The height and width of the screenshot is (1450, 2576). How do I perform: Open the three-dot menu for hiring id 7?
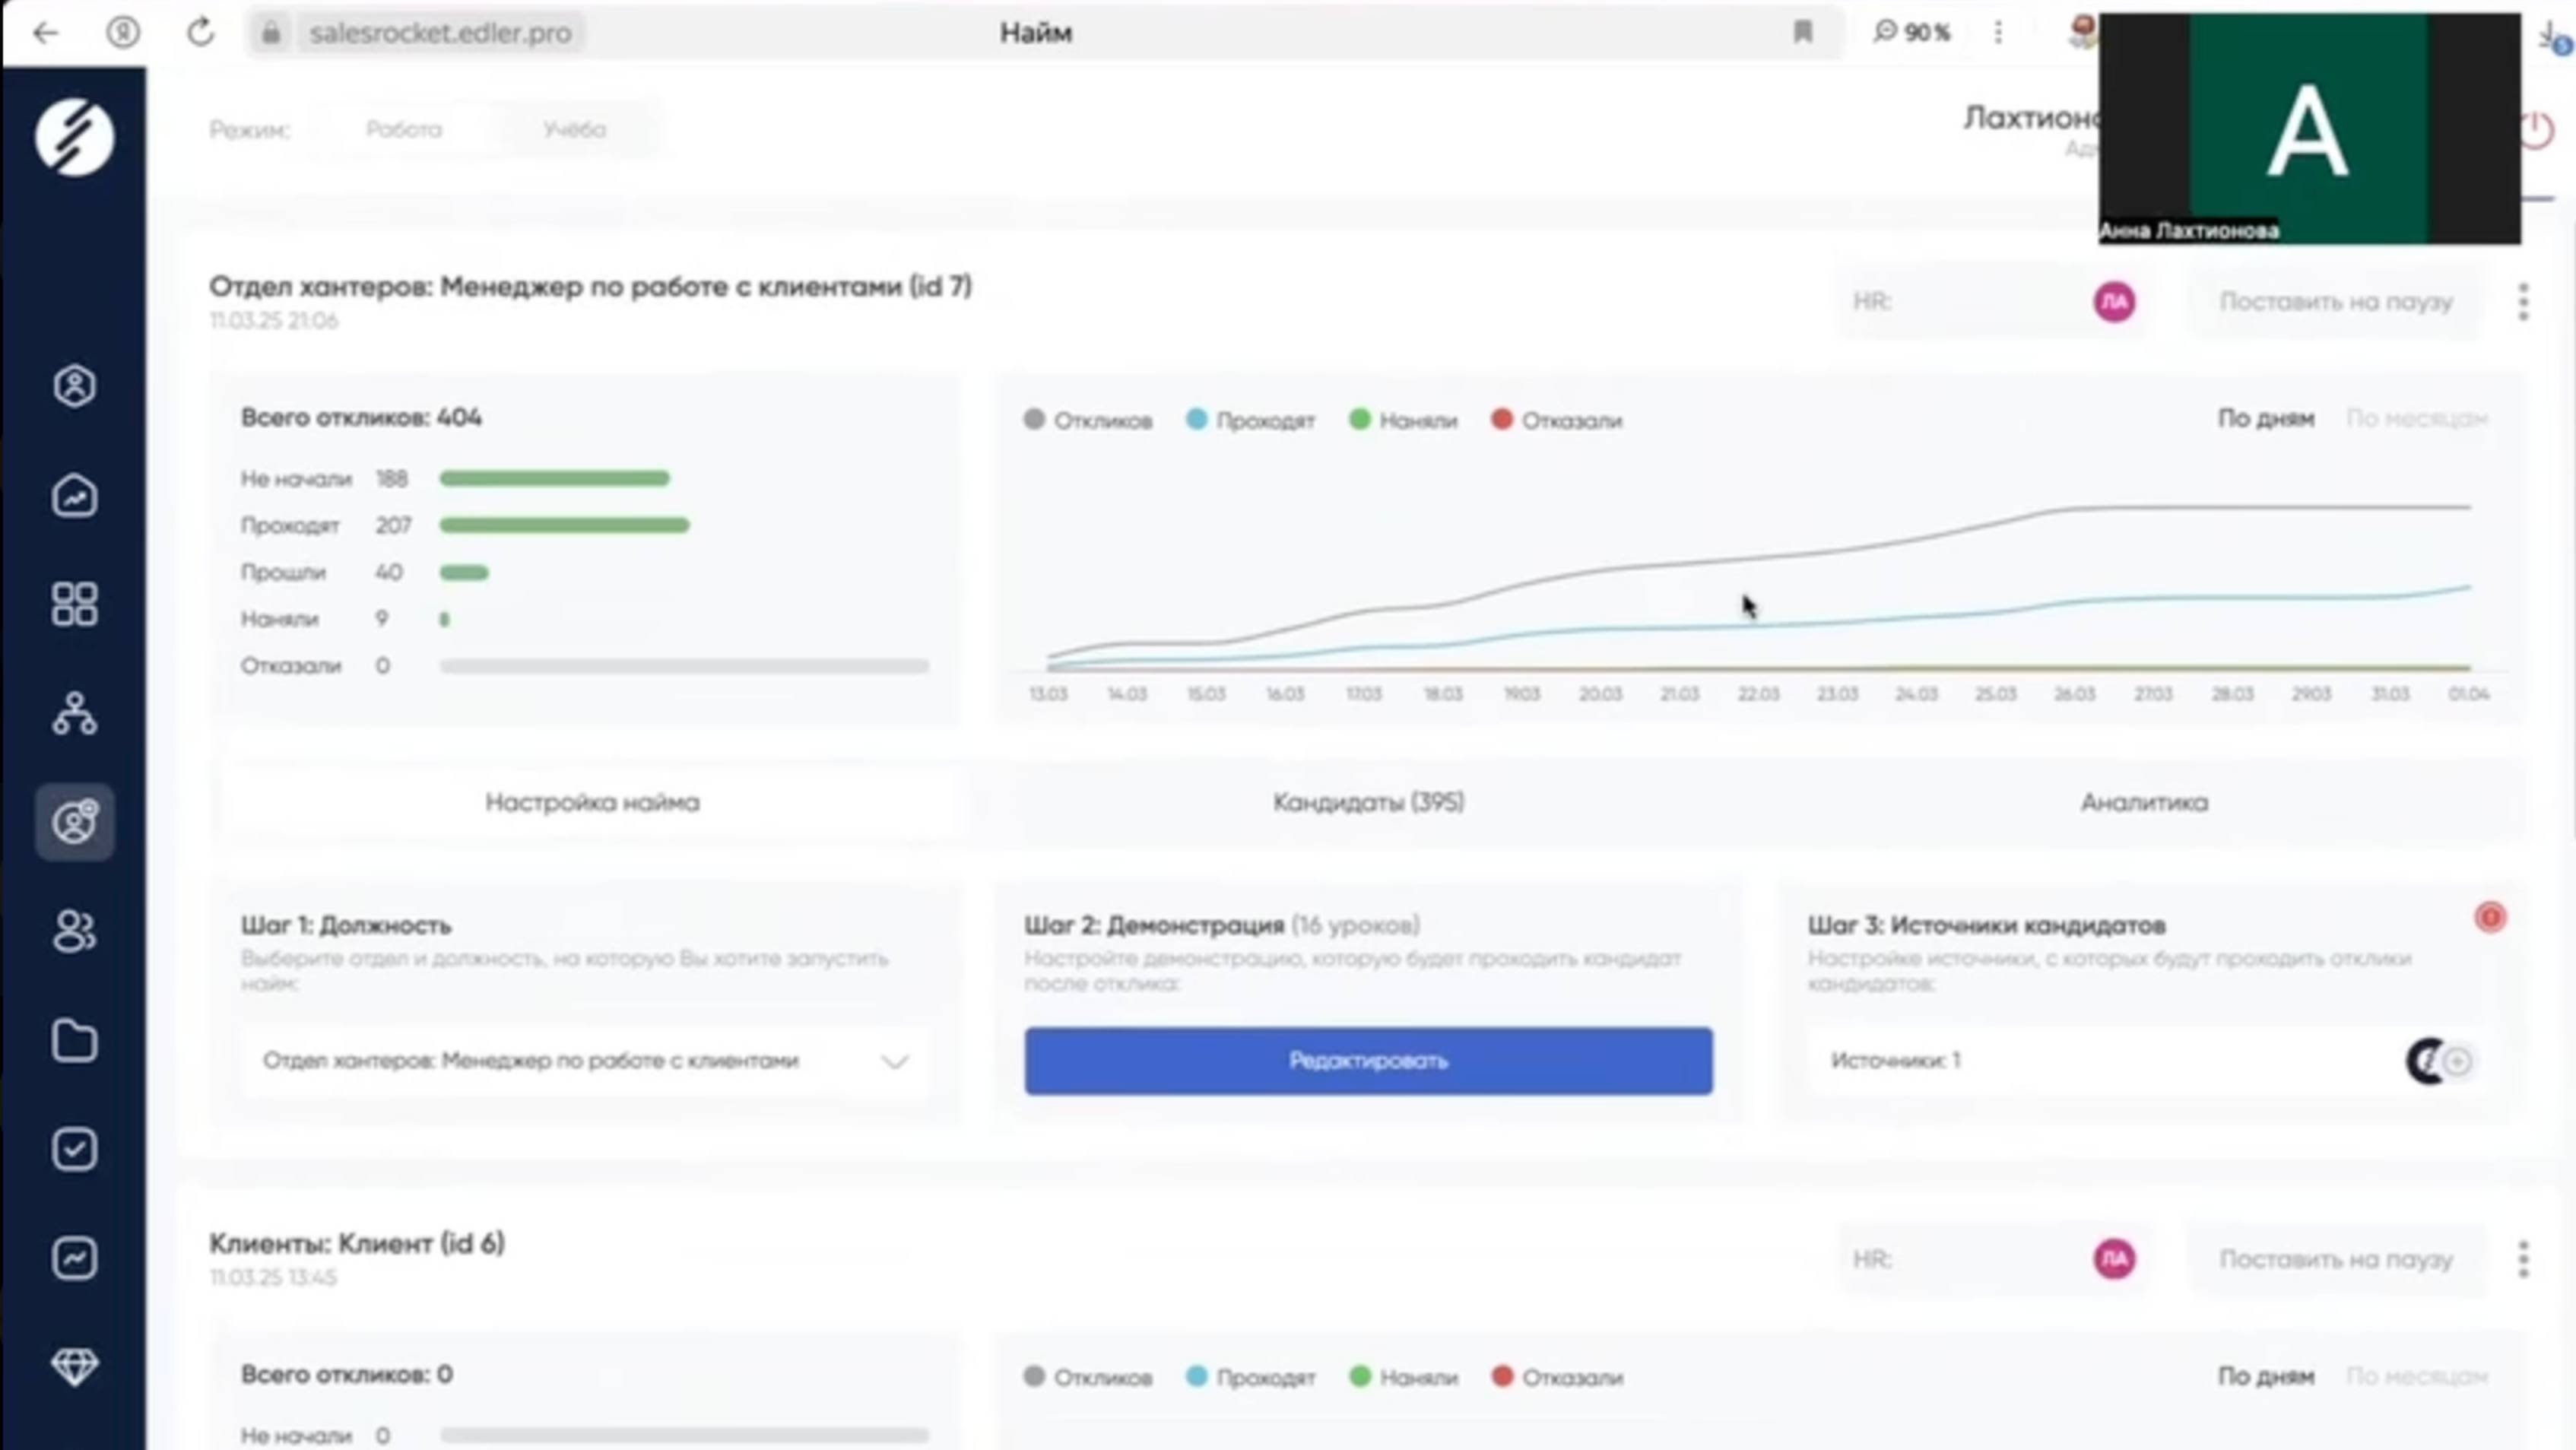(2523, 301)
